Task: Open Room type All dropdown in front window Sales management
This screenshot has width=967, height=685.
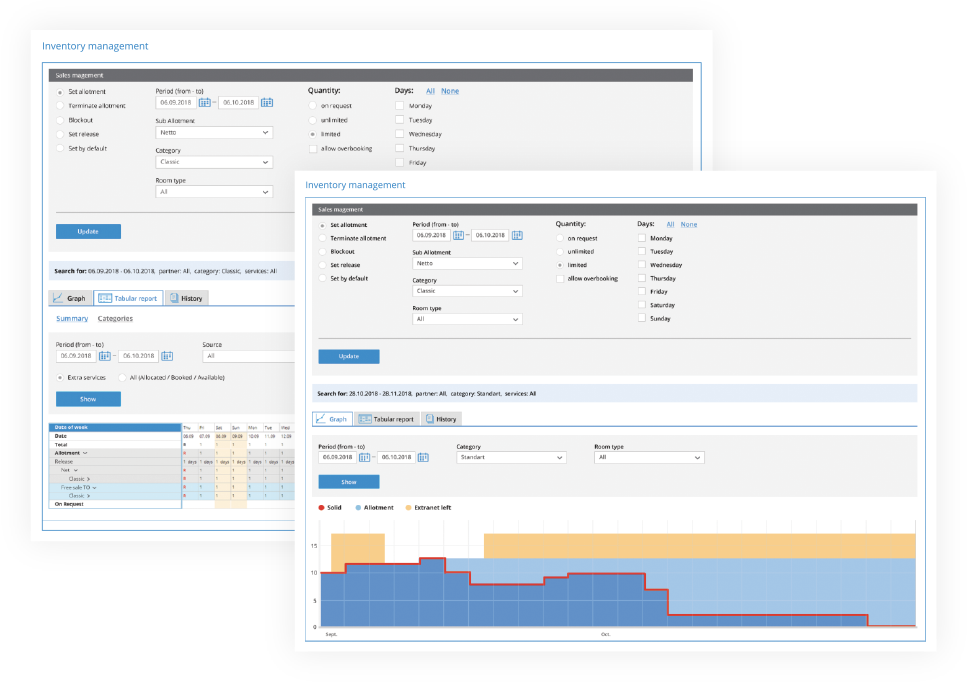Action: pyautogui.click(x=467, y=319)
